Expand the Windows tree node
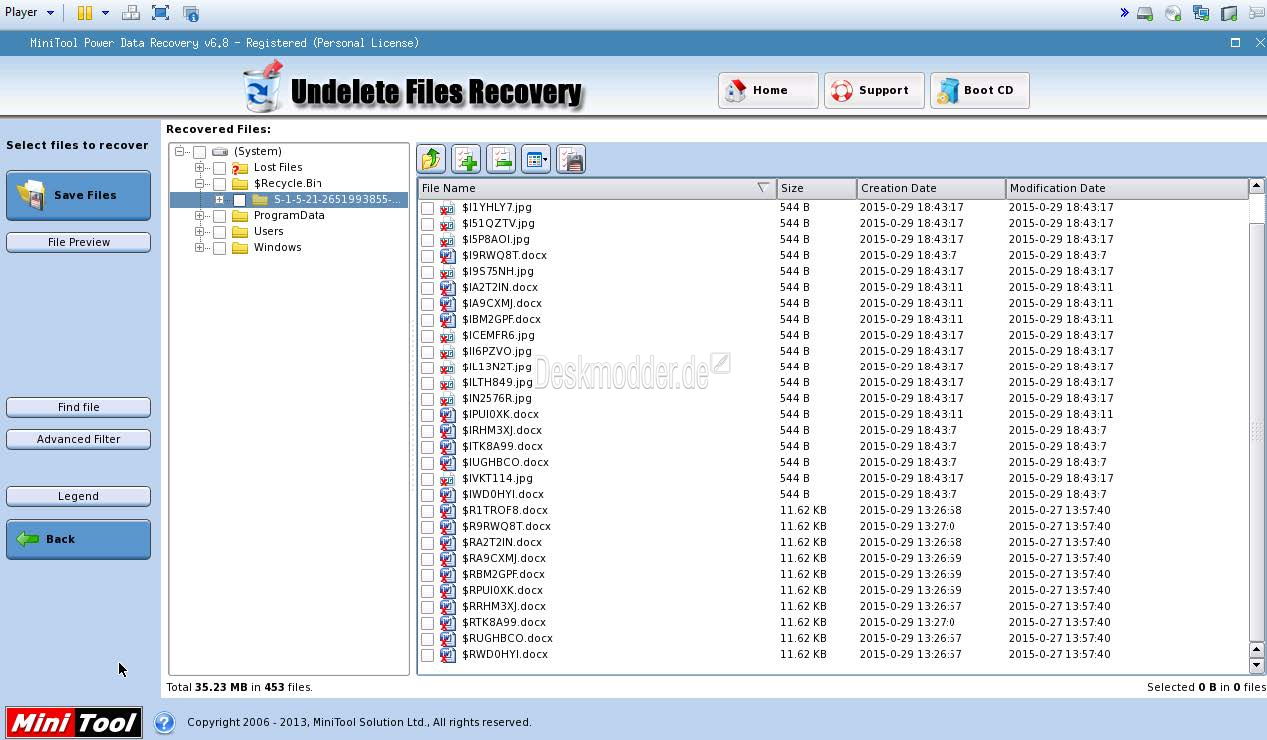1267x740 pixels. (x=200, y=248)
